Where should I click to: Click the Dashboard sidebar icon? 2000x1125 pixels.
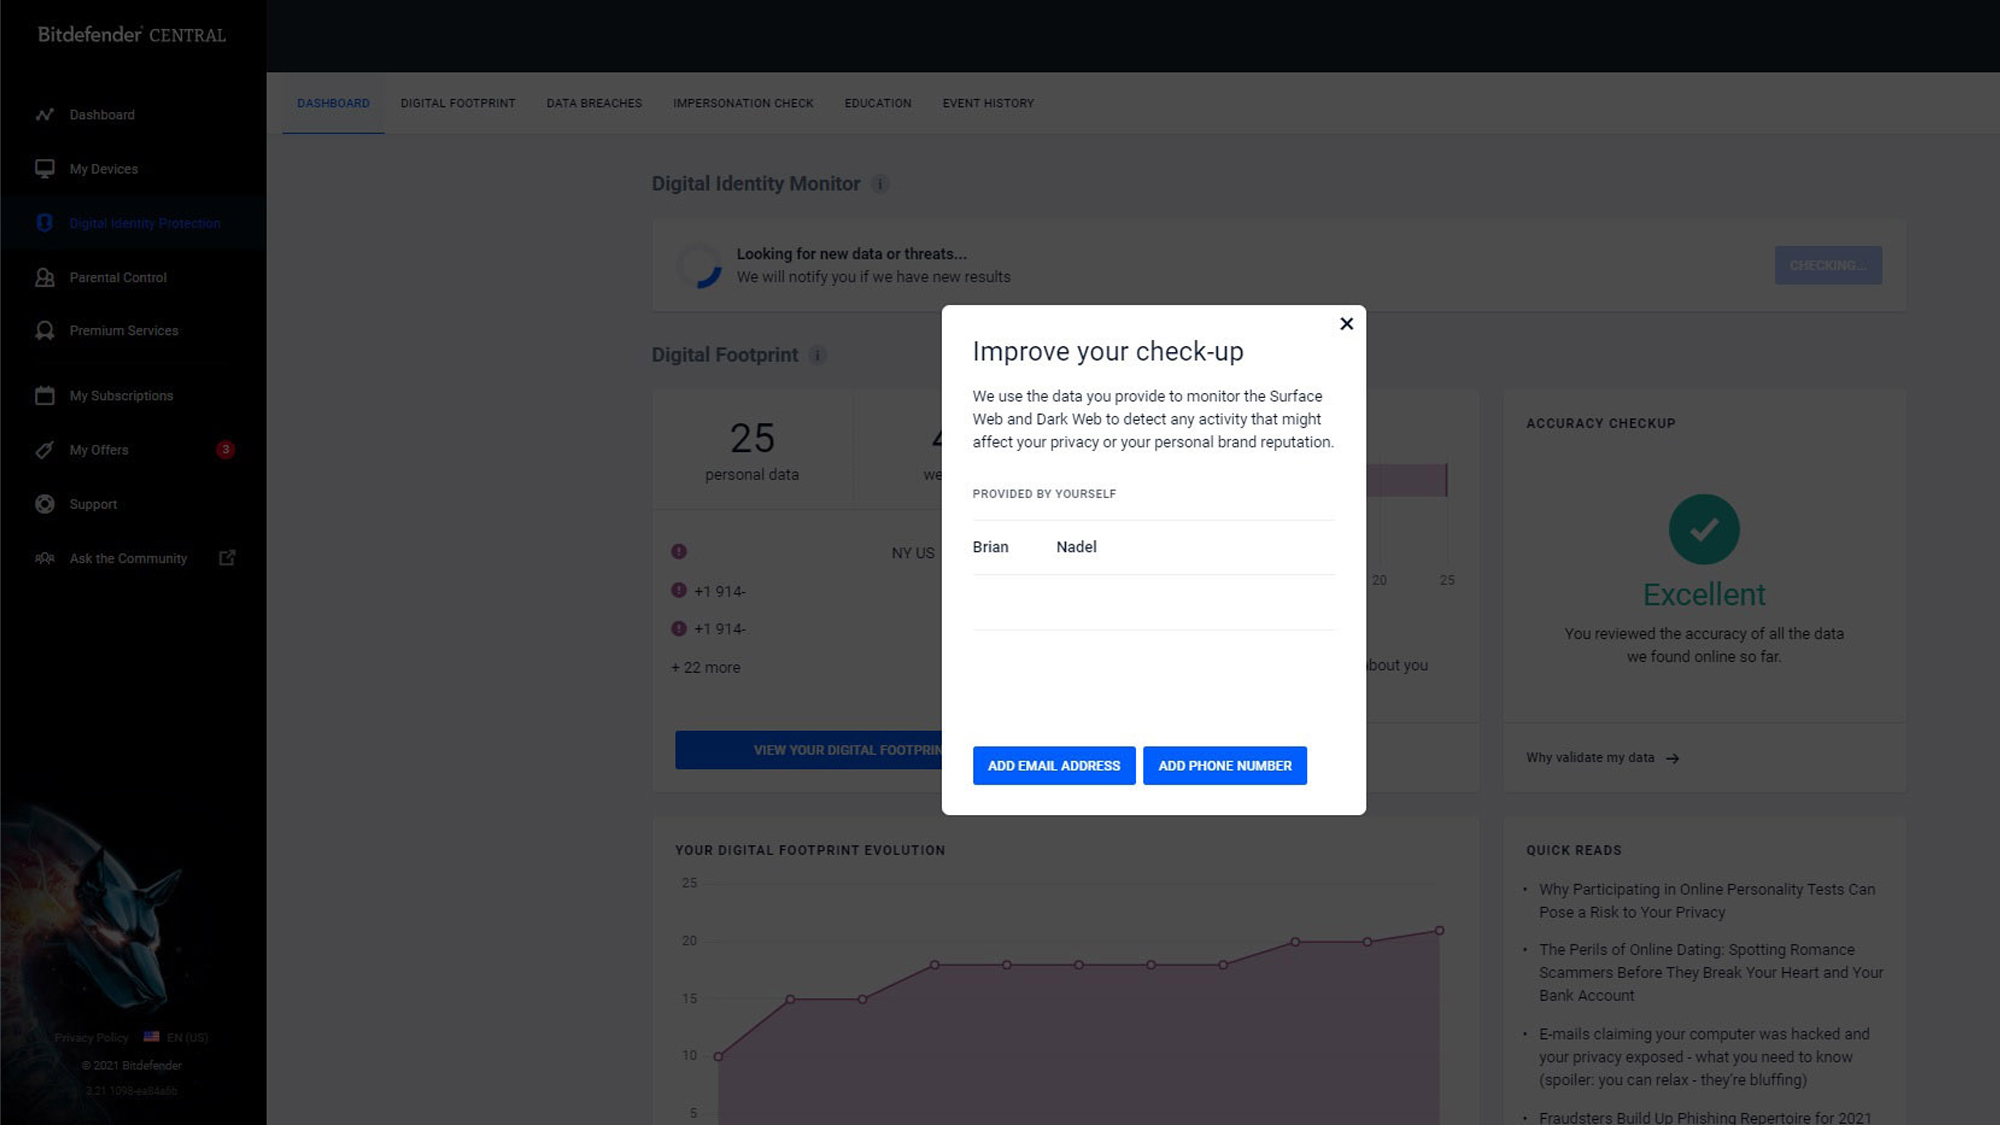click(x=45, y=114)
